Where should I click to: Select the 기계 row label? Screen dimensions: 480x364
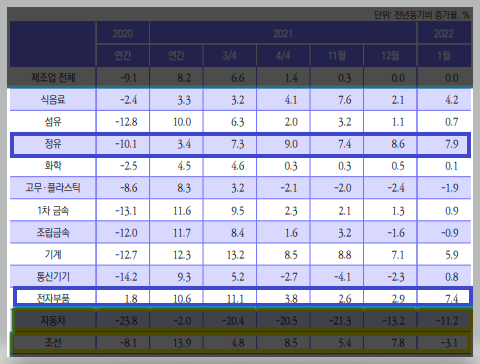[53, 255]
